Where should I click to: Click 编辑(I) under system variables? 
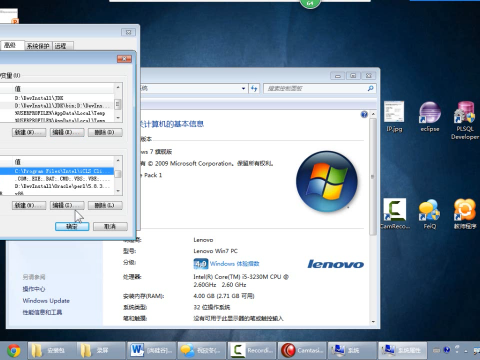[x=67, y=205]
